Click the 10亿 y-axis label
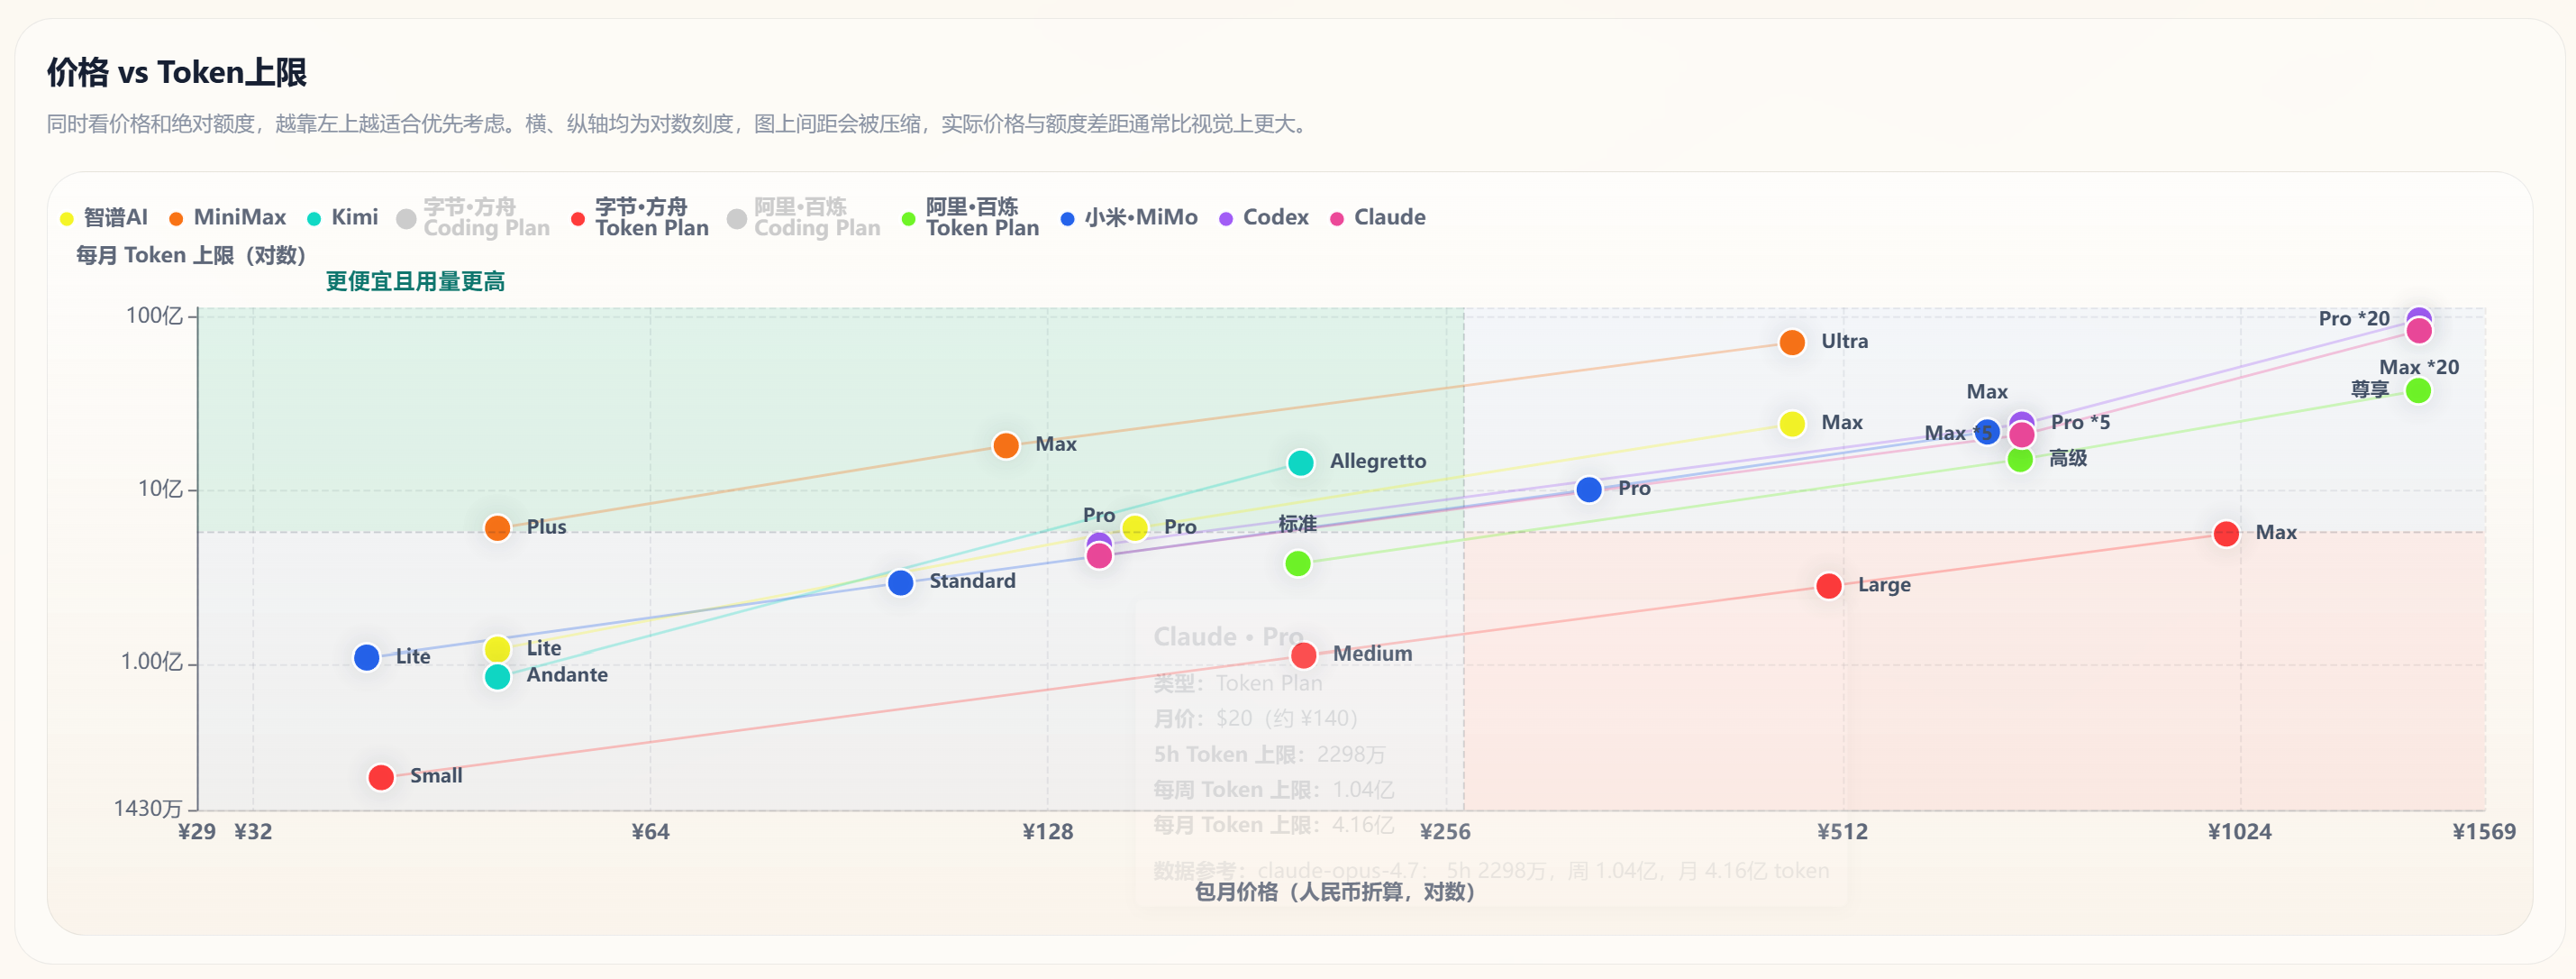Viewport: 2576px width, 979px height. 160,489
